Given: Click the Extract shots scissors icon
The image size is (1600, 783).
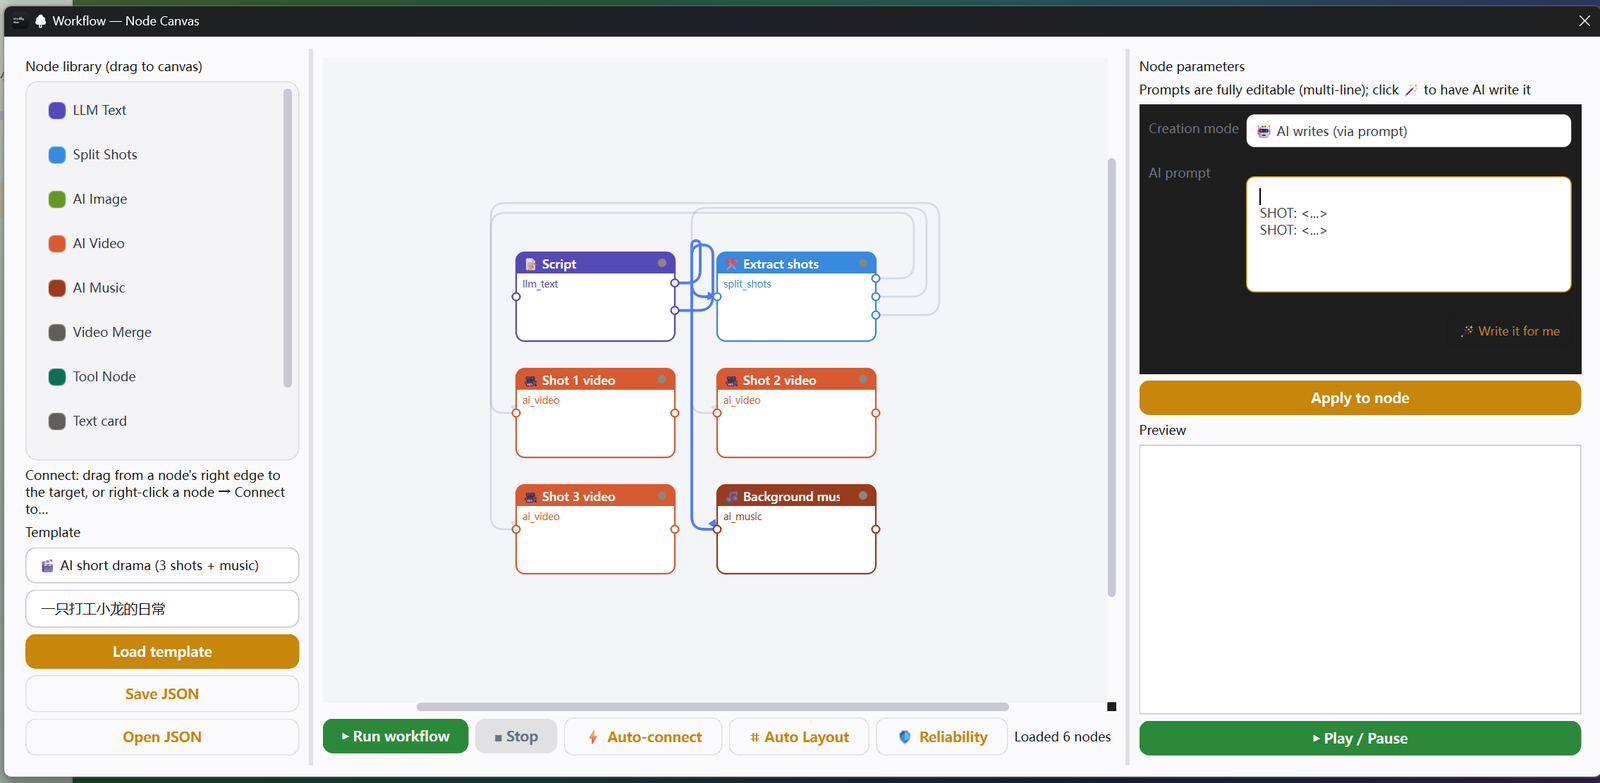Looking at the screenshot, I should 732,264.
